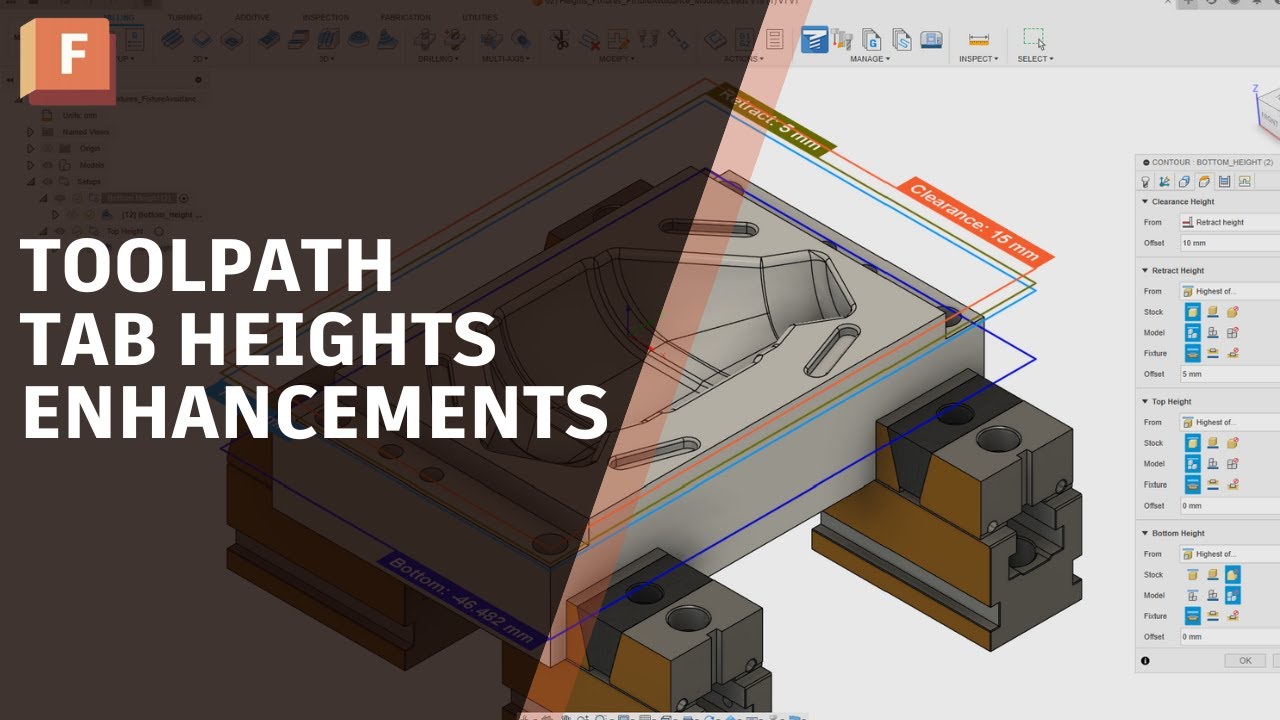Select Stock bottom icon under Retract Height
The height and width of the screenshot is (720, 1280).
click(1213, 312)
